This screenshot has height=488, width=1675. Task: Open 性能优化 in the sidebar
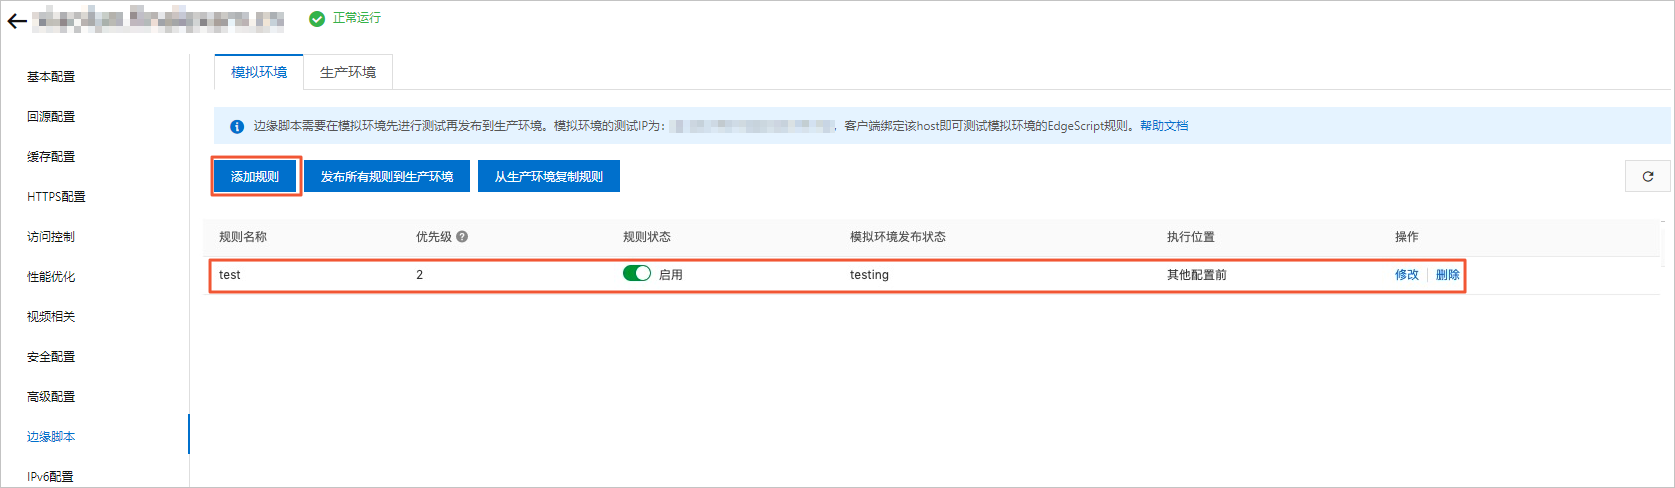pos(51,276)
